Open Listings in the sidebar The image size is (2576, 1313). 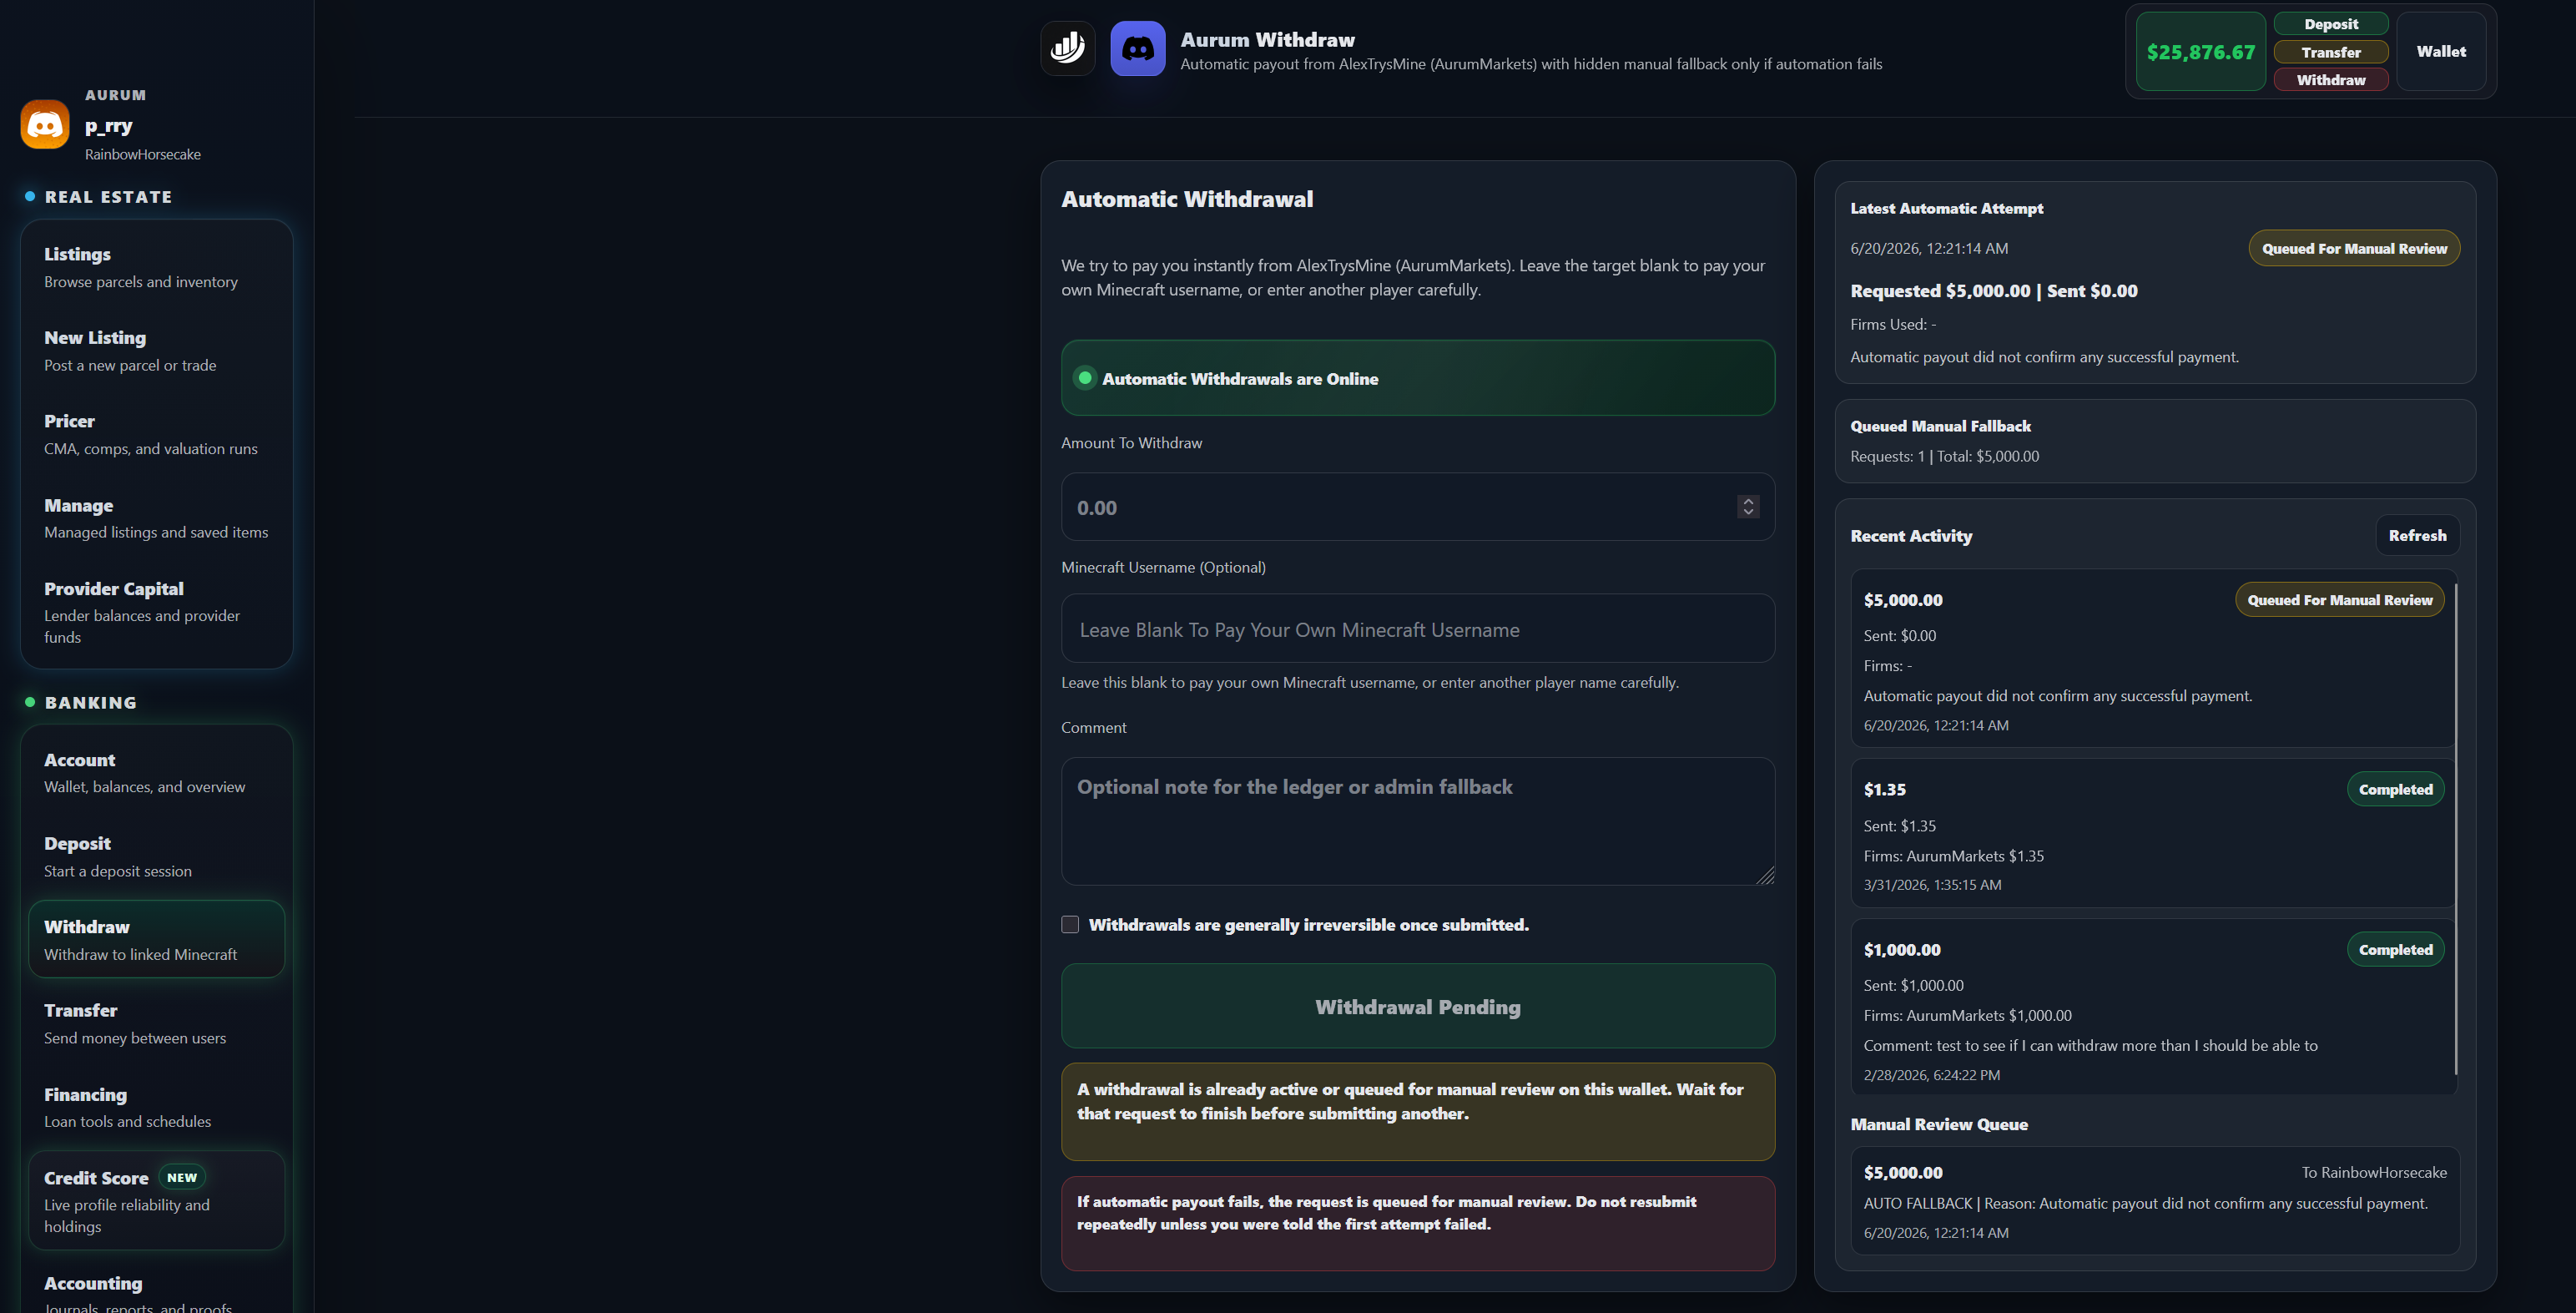pyautogui.click(x=157, y=267)
